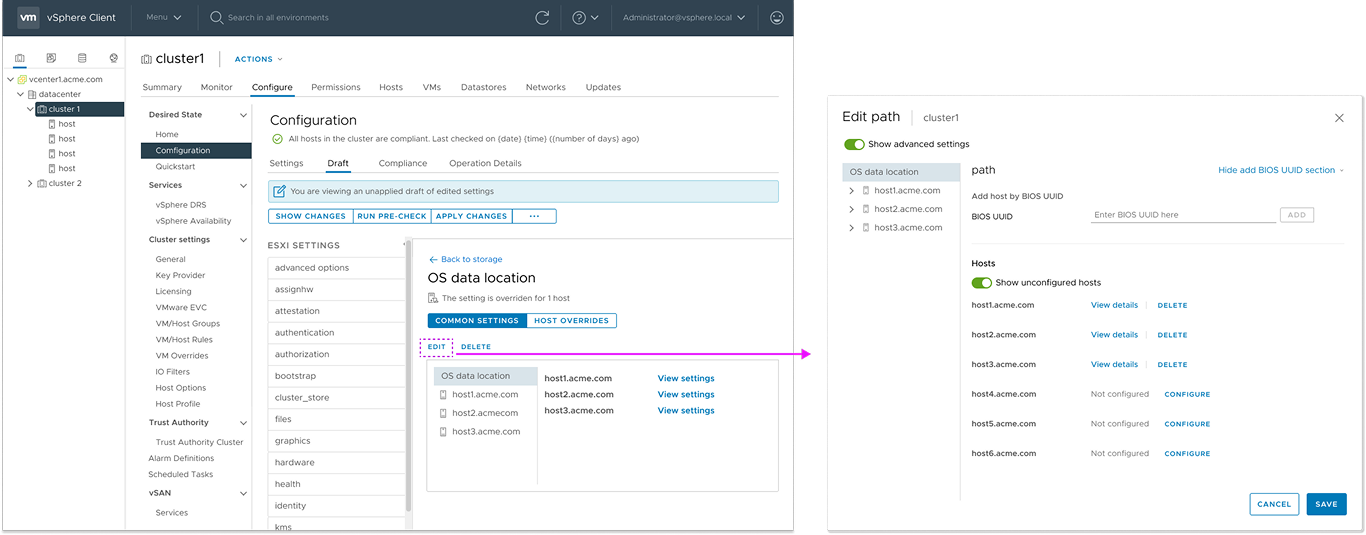Open the cluster1 ACTIONS dropdown
This screenshot has height=535, width=1366.
pyautogui.click(x=259, y=59)
